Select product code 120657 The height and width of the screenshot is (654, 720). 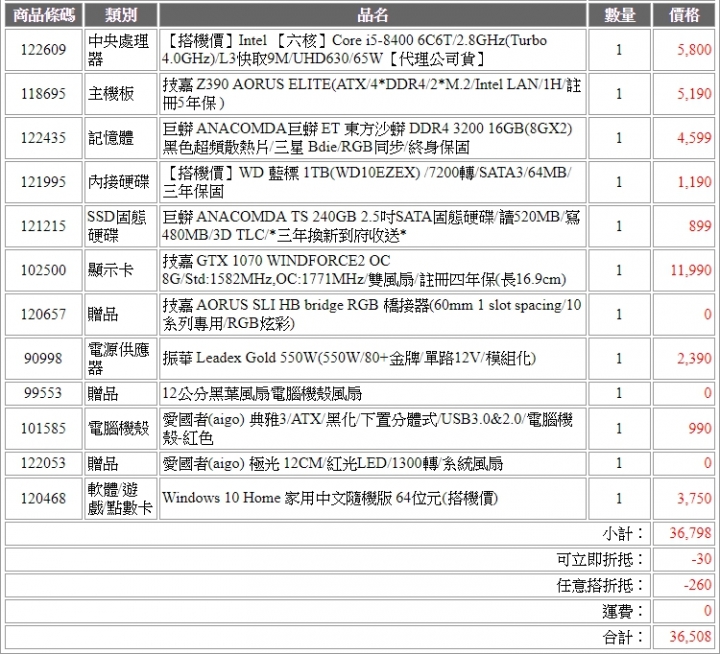[44, 314]
